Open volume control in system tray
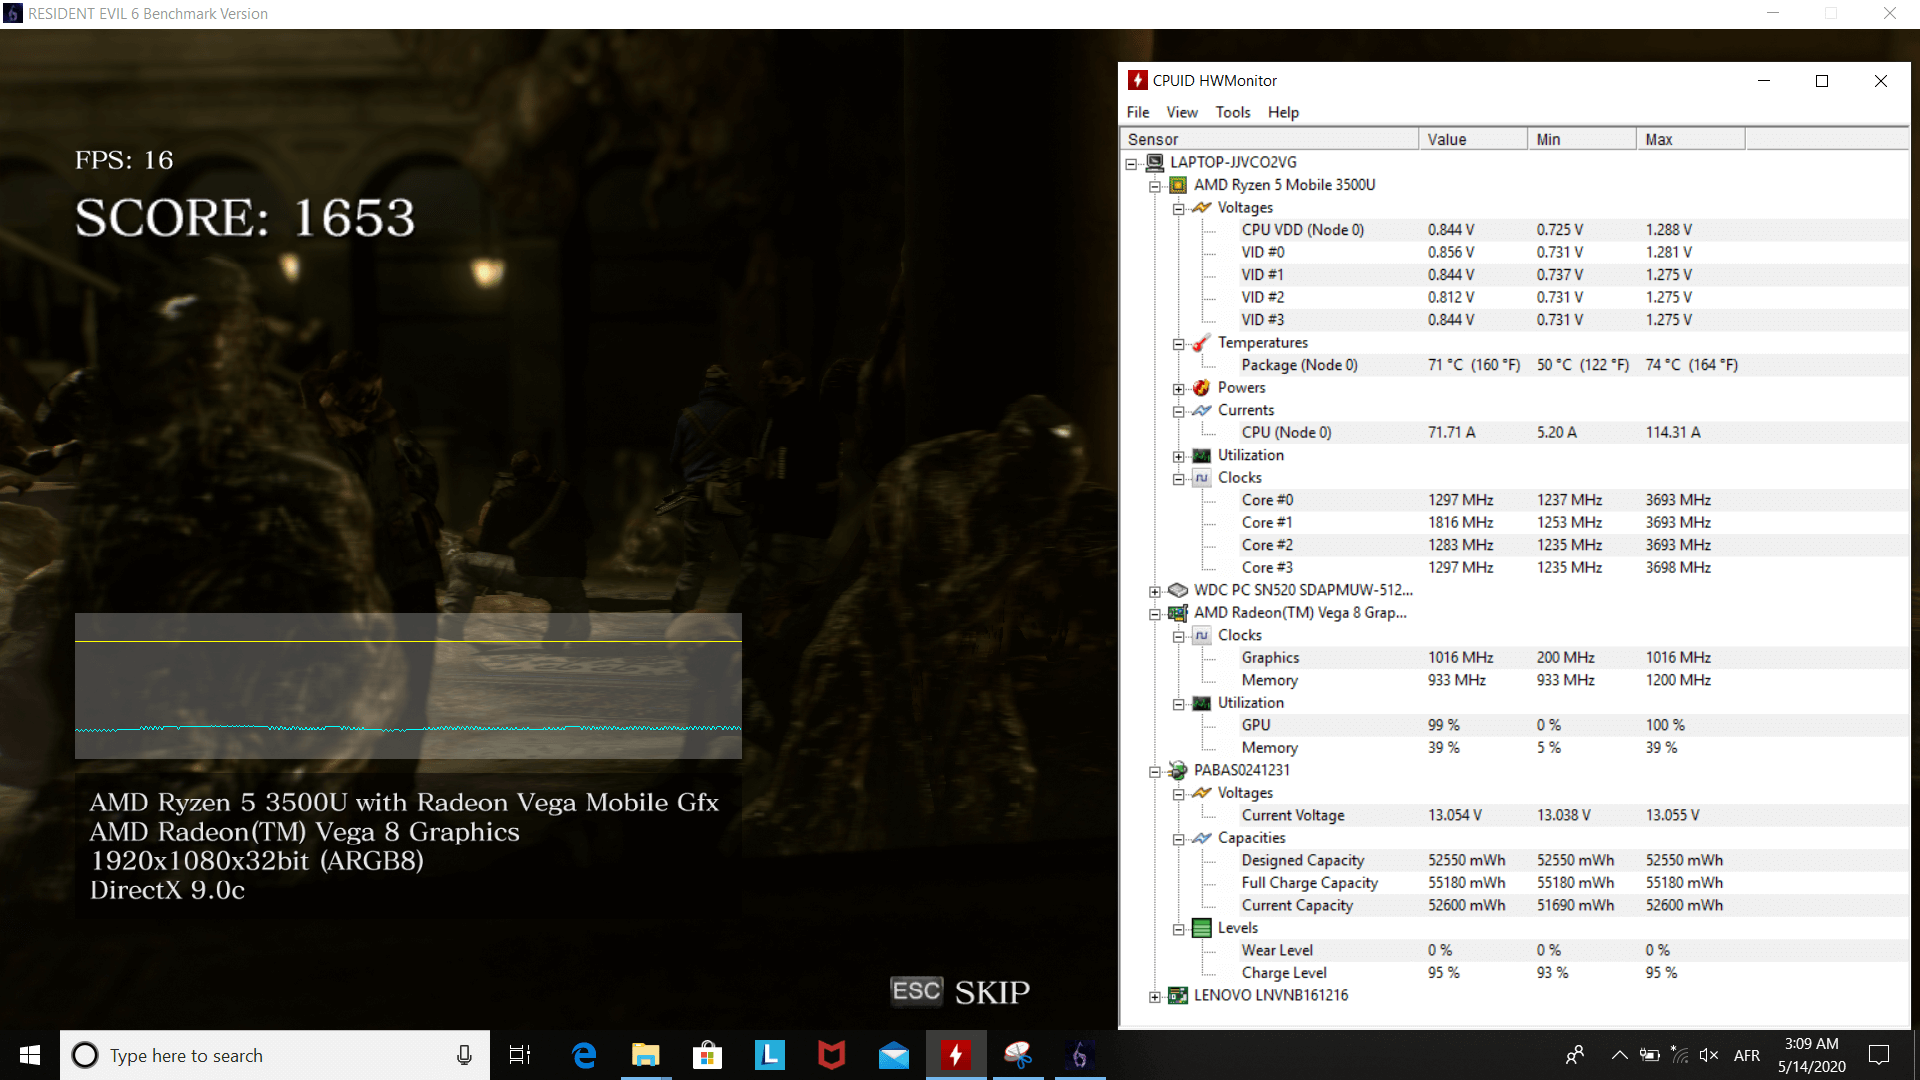Viewport: 1920px width, 1080px height. (1709, 1055)
